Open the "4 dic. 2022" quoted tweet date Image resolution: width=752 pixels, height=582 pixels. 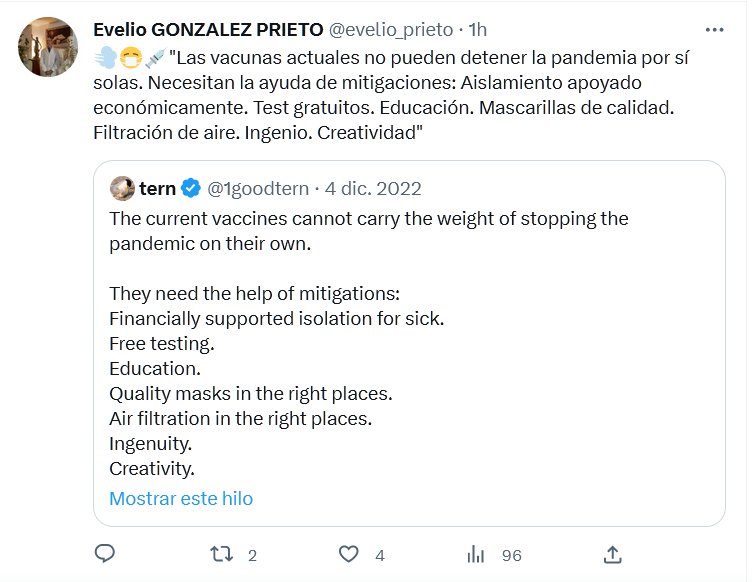373,188
